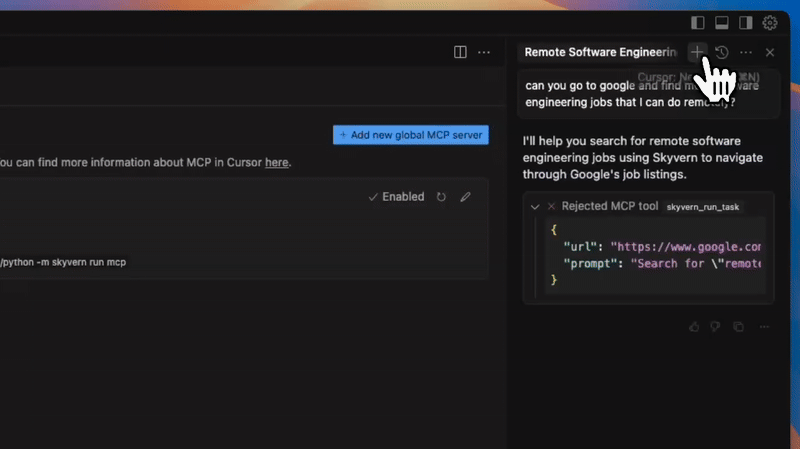The height and width of the screenshot is (449, 800).
Task: Select the Remote Software Engineering chat tab
Action: pyautogui.click(x=601, y=52)
